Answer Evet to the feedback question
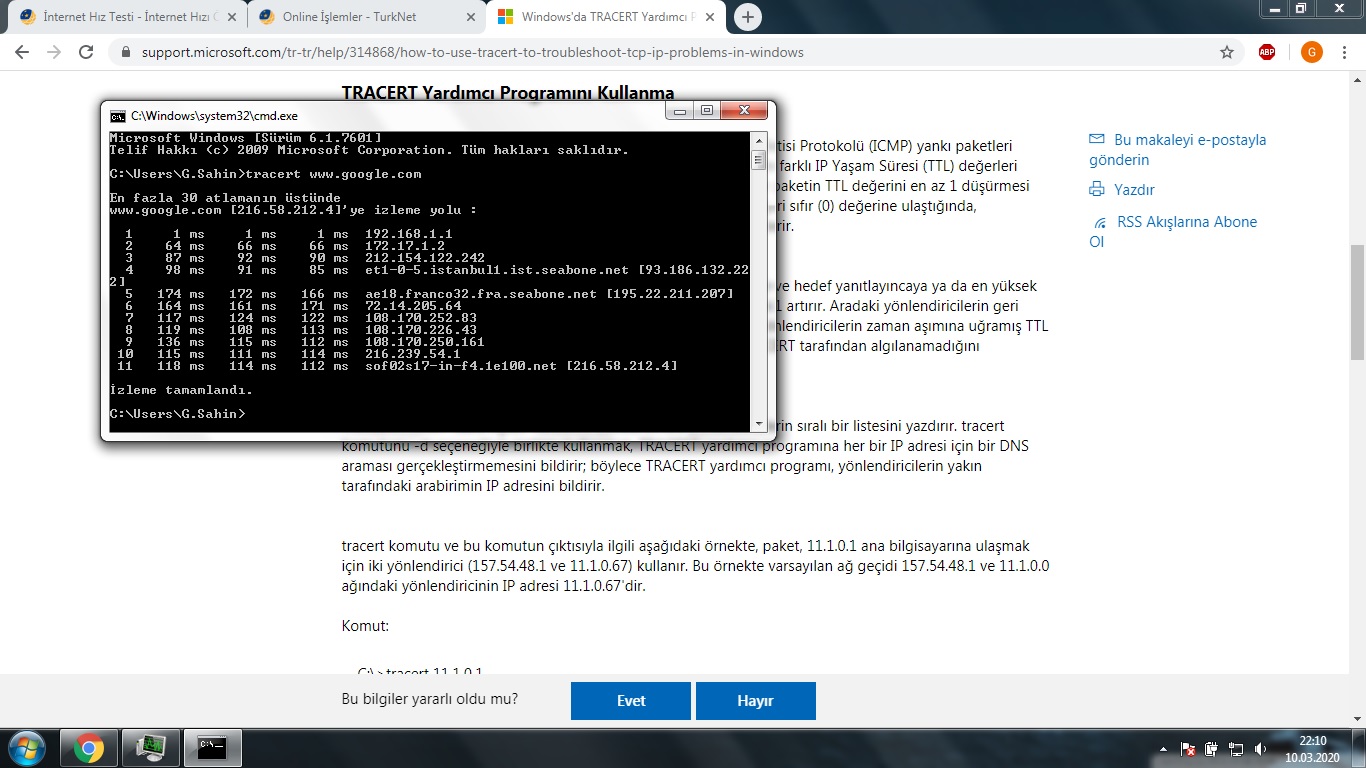This screenshot has width=1366, height=768. click(631, 701)
